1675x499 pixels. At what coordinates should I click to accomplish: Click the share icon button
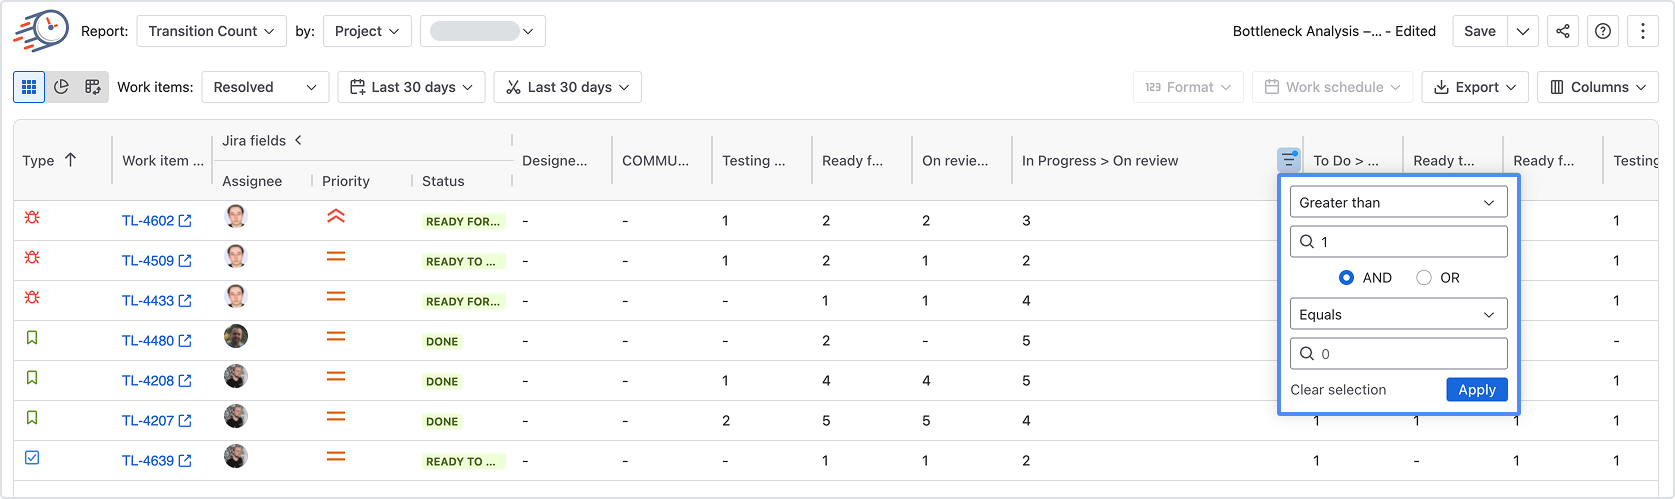coord(1563,31)
